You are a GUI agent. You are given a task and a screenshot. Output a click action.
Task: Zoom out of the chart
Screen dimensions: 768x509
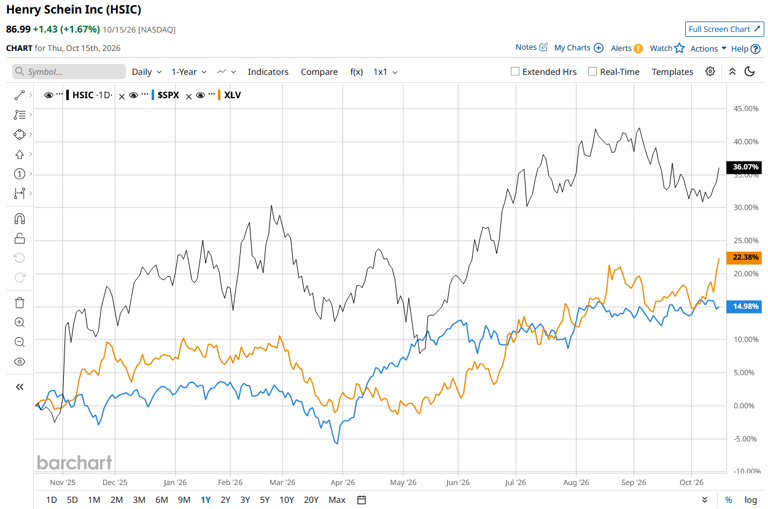click(20, 342)
